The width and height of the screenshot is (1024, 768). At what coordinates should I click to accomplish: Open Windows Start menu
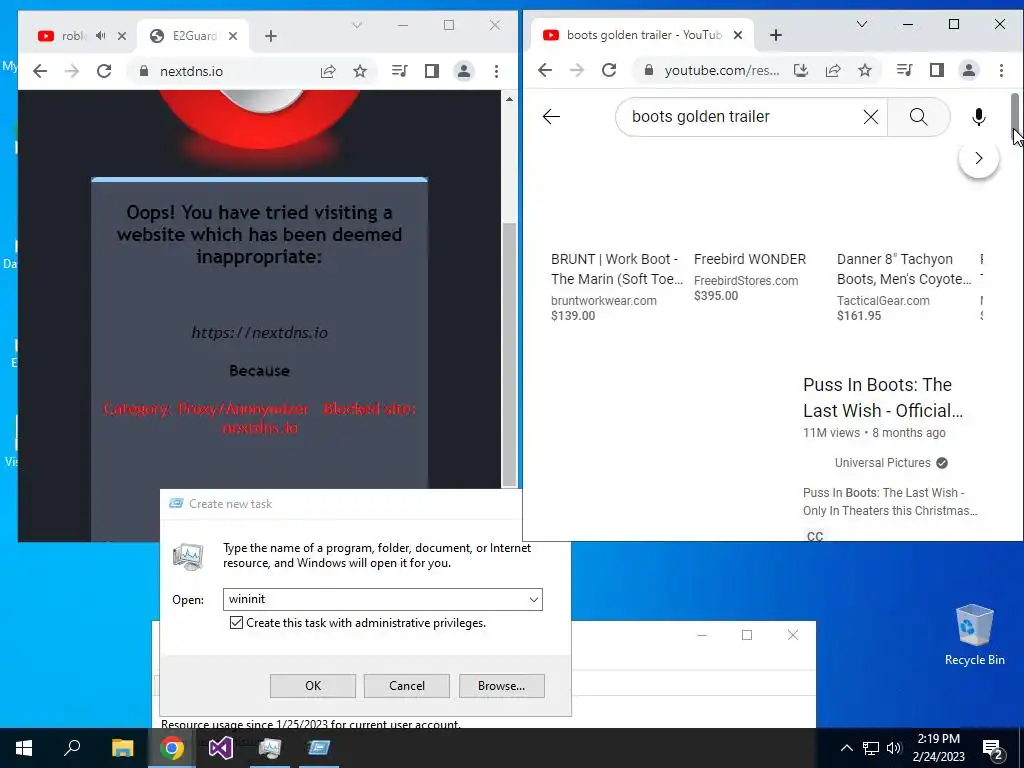click(x=24, y=748)
